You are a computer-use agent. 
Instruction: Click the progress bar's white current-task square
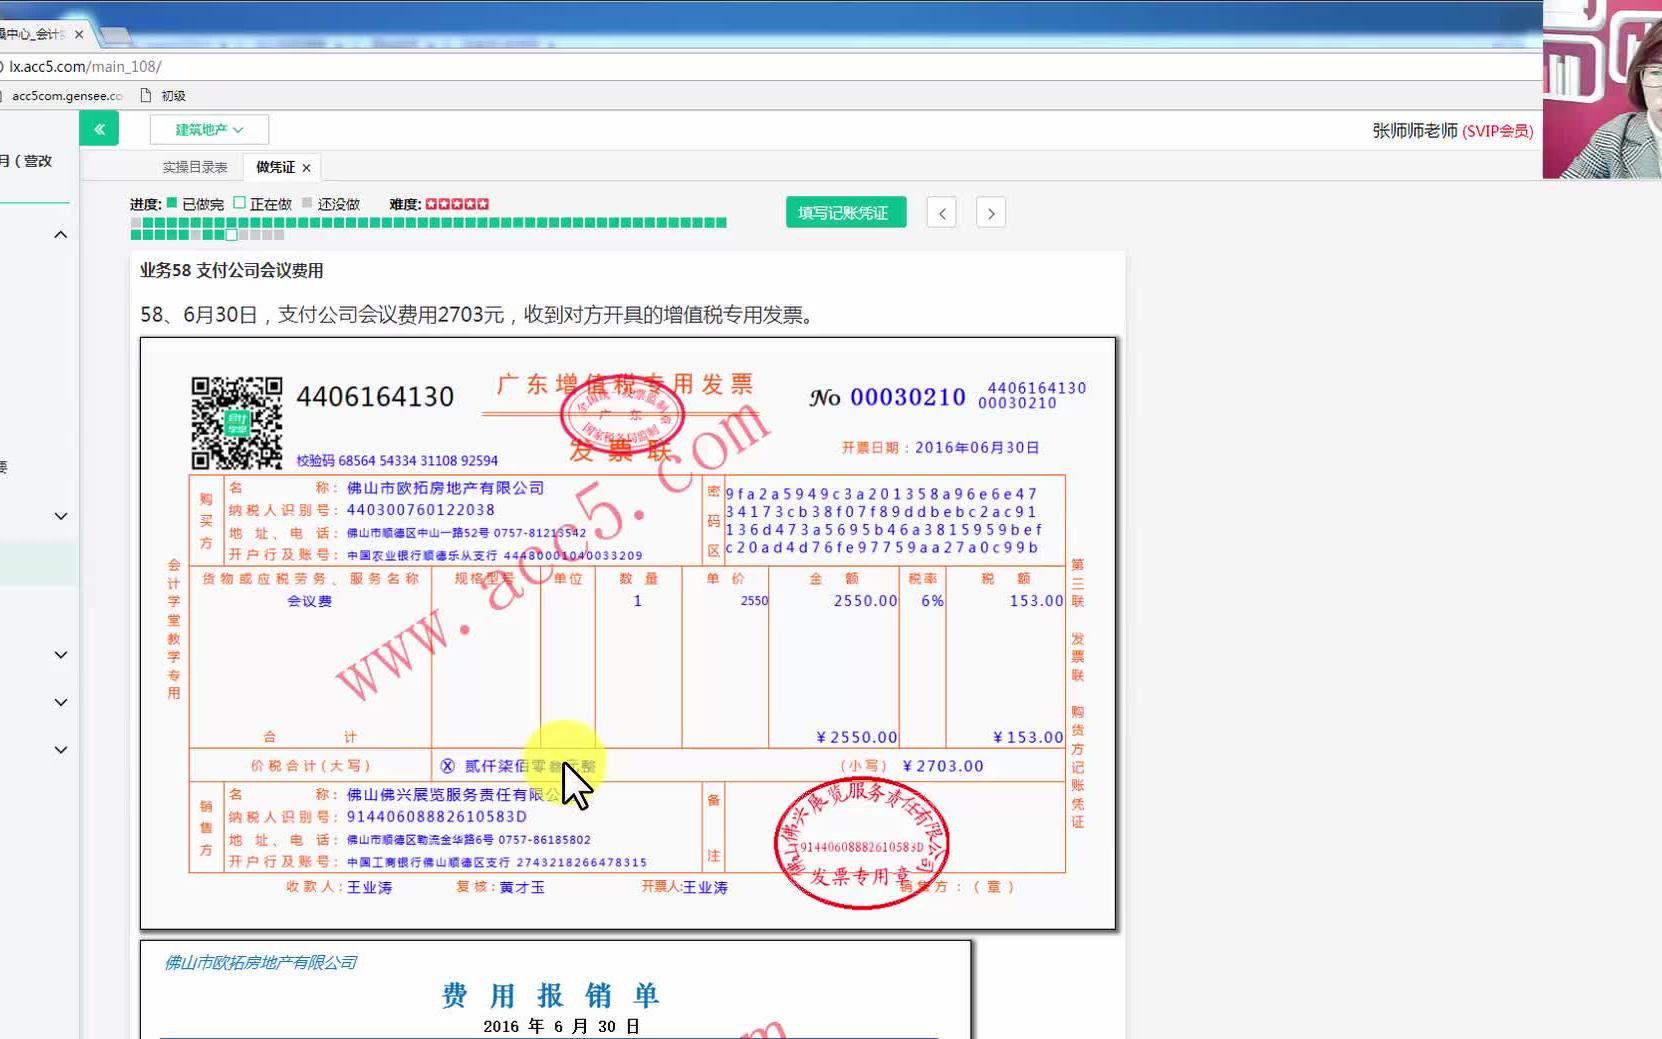[232, 235]
